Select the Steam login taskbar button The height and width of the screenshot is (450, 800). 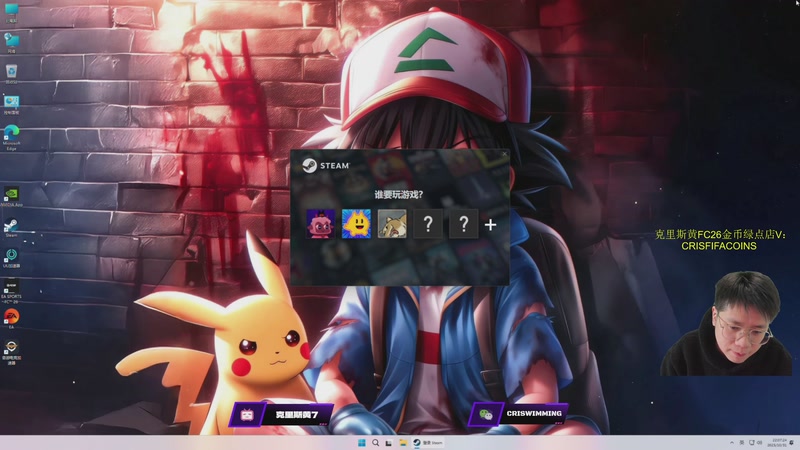click(428, 442)
